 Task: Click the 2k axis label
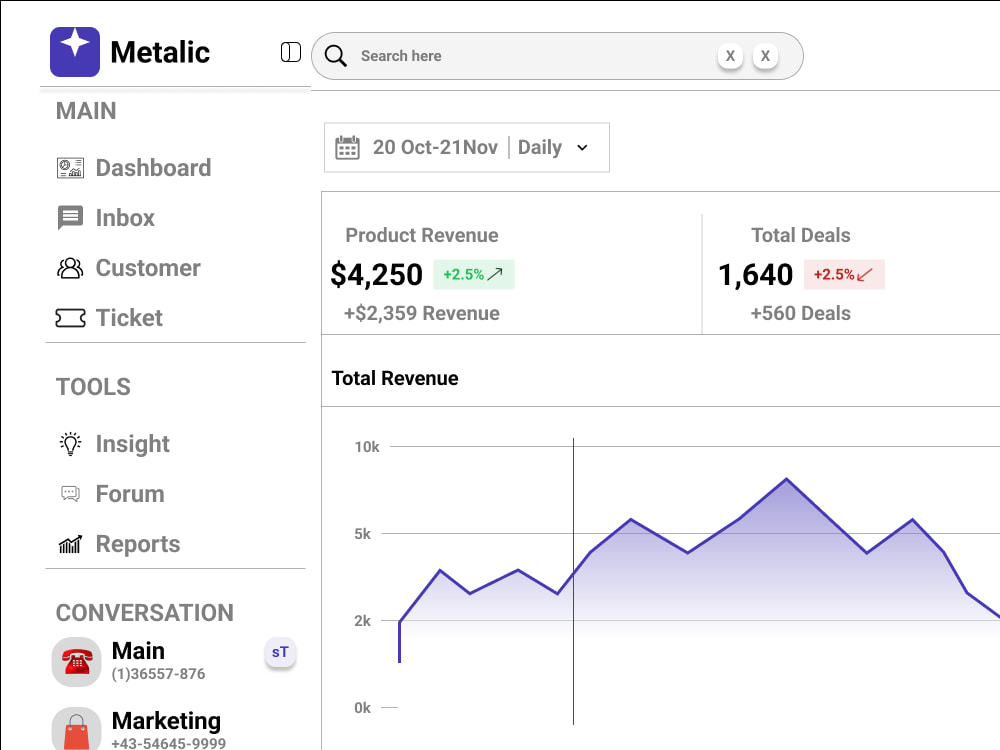click(x=362, y=621)
